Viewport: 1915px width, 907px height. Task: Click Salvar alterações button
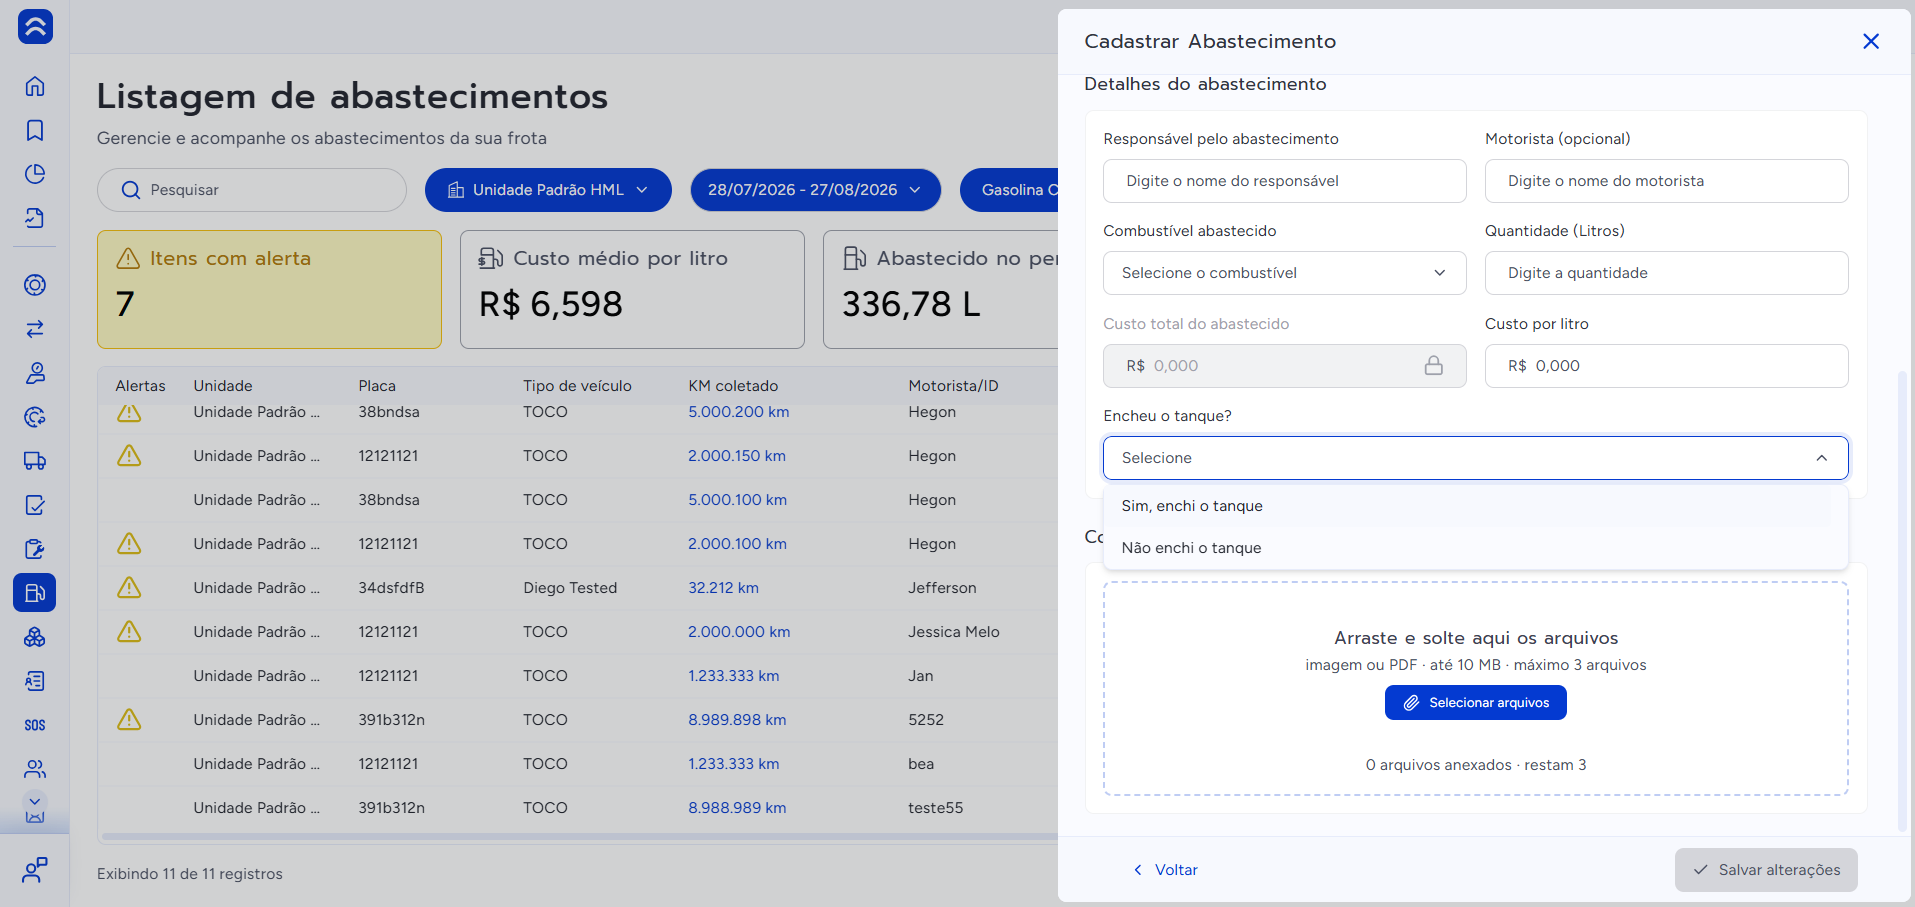pyautogui.click(x=1766, y=870)
